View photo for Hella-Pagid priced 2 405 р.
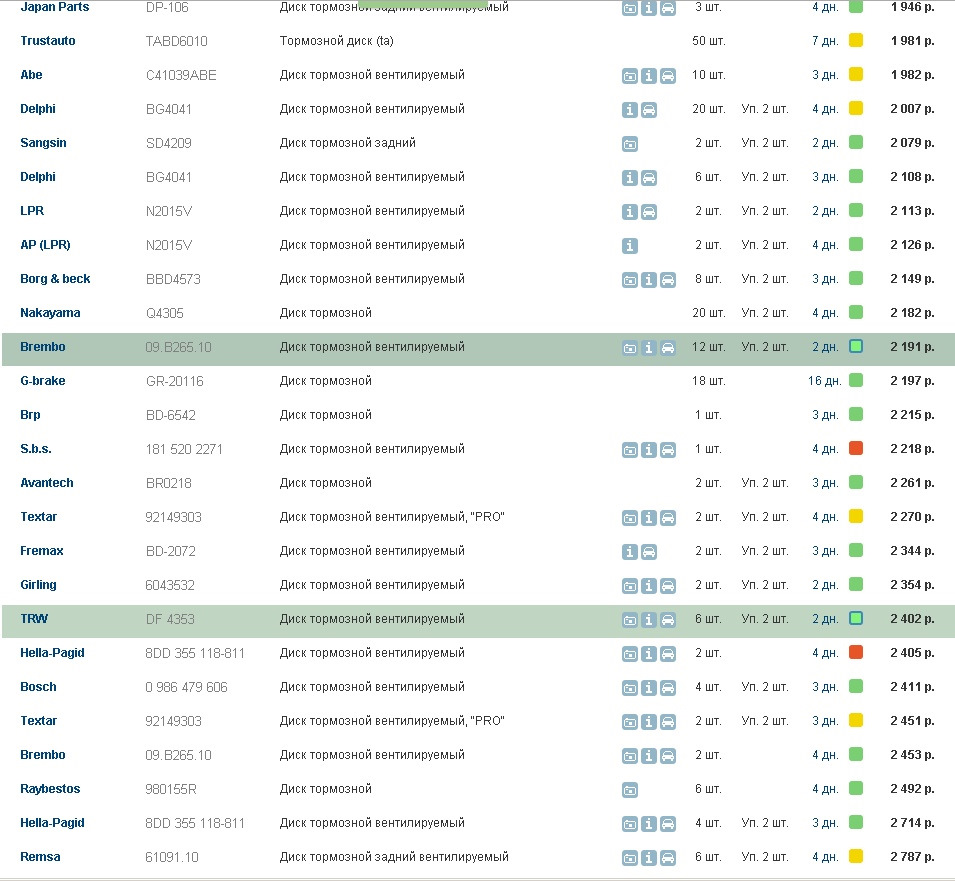955x881 pixels. coord(630,654)
